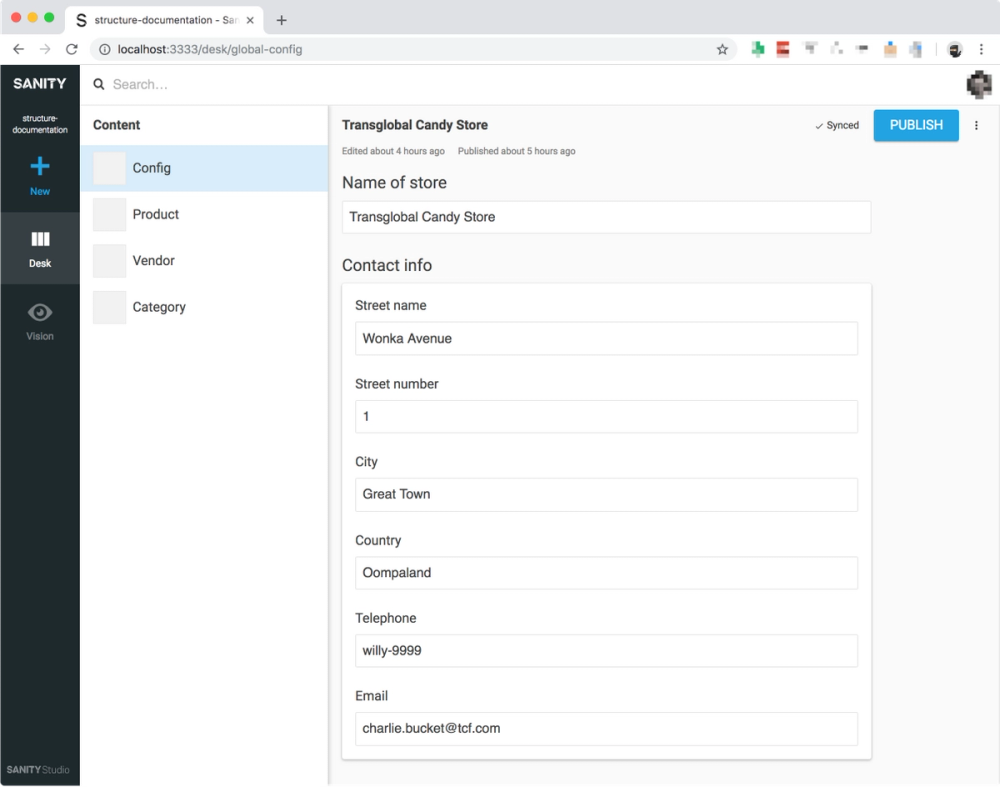Click the SANITY Studio footer label
Image resolution: width=1000 pixels, height=787 pixels.
[x=38, y=770]
